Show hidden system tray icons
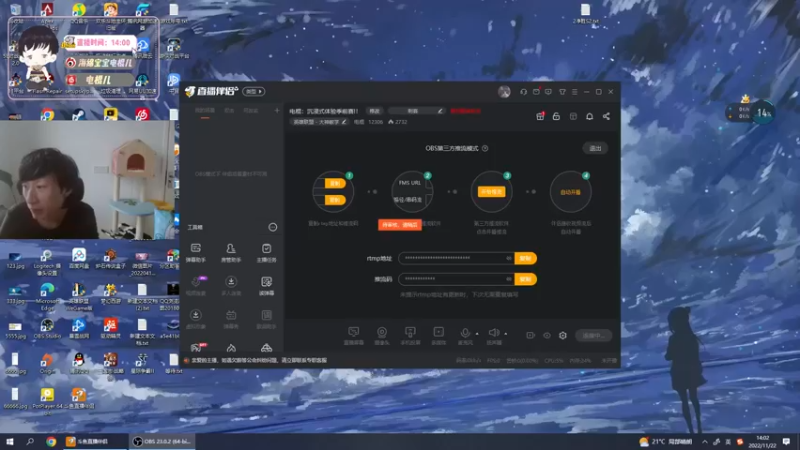This screenshot has height=450, width=800. pyautogui.click(x=705, y=442)
